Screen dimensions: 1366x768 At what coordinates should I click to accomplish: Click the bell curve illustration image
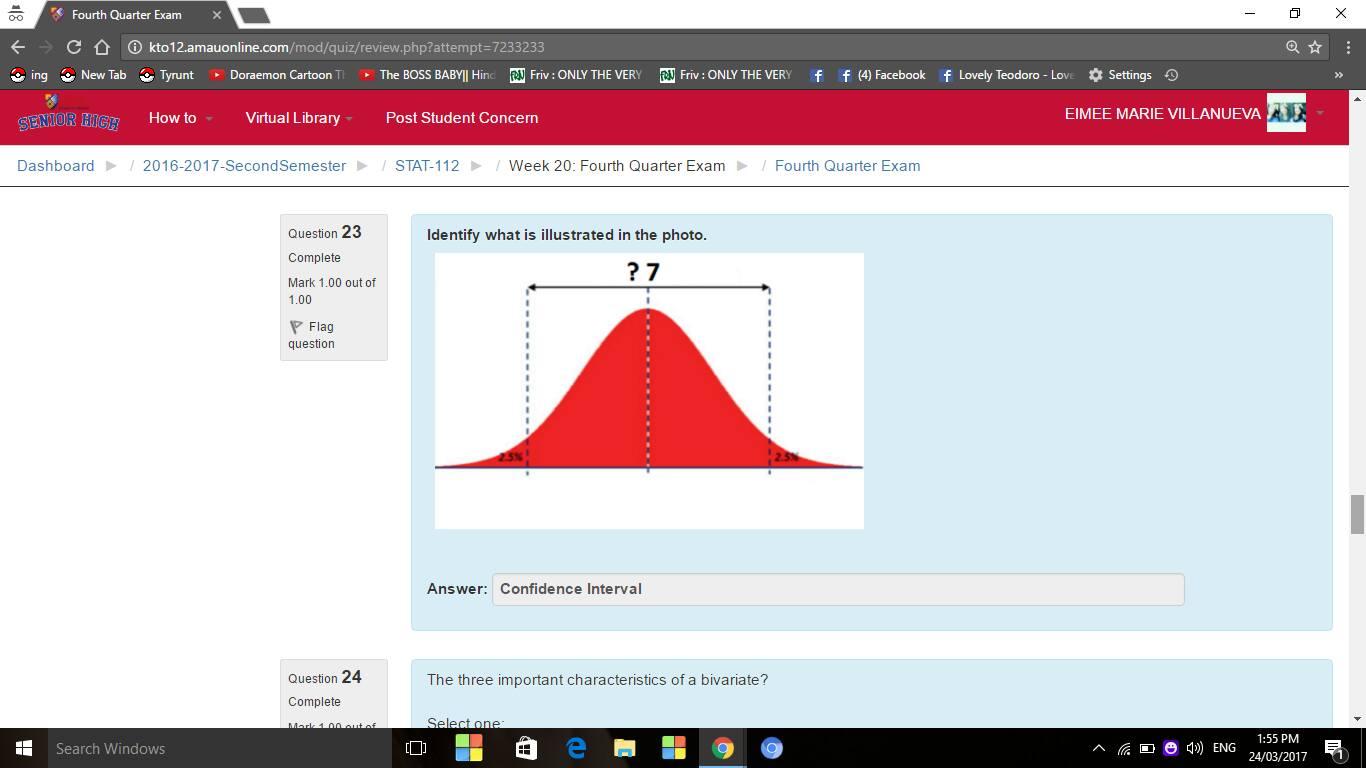click(649, 391)
